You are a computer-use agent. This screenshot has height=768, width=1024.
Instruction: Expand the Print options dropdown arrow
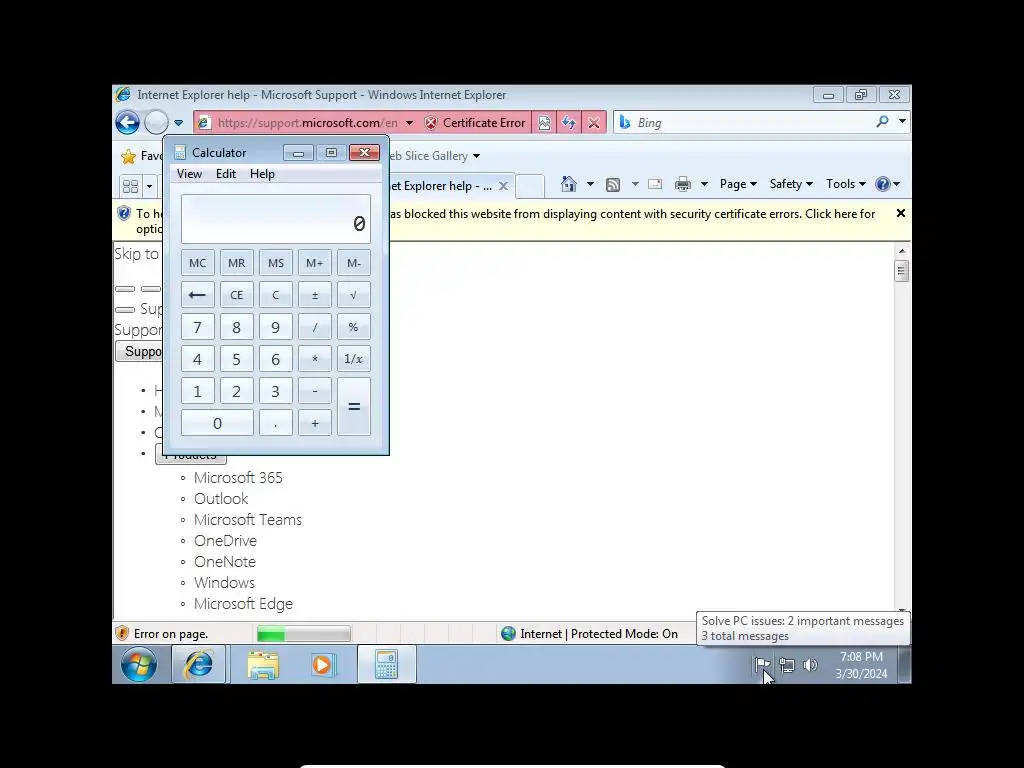coord(704,184)
